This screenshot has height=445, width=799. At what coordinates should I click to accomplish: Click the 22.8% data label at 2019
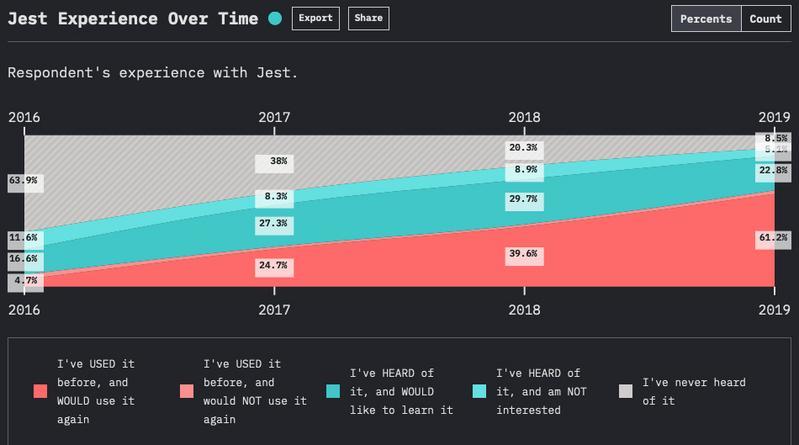(774, 173)
